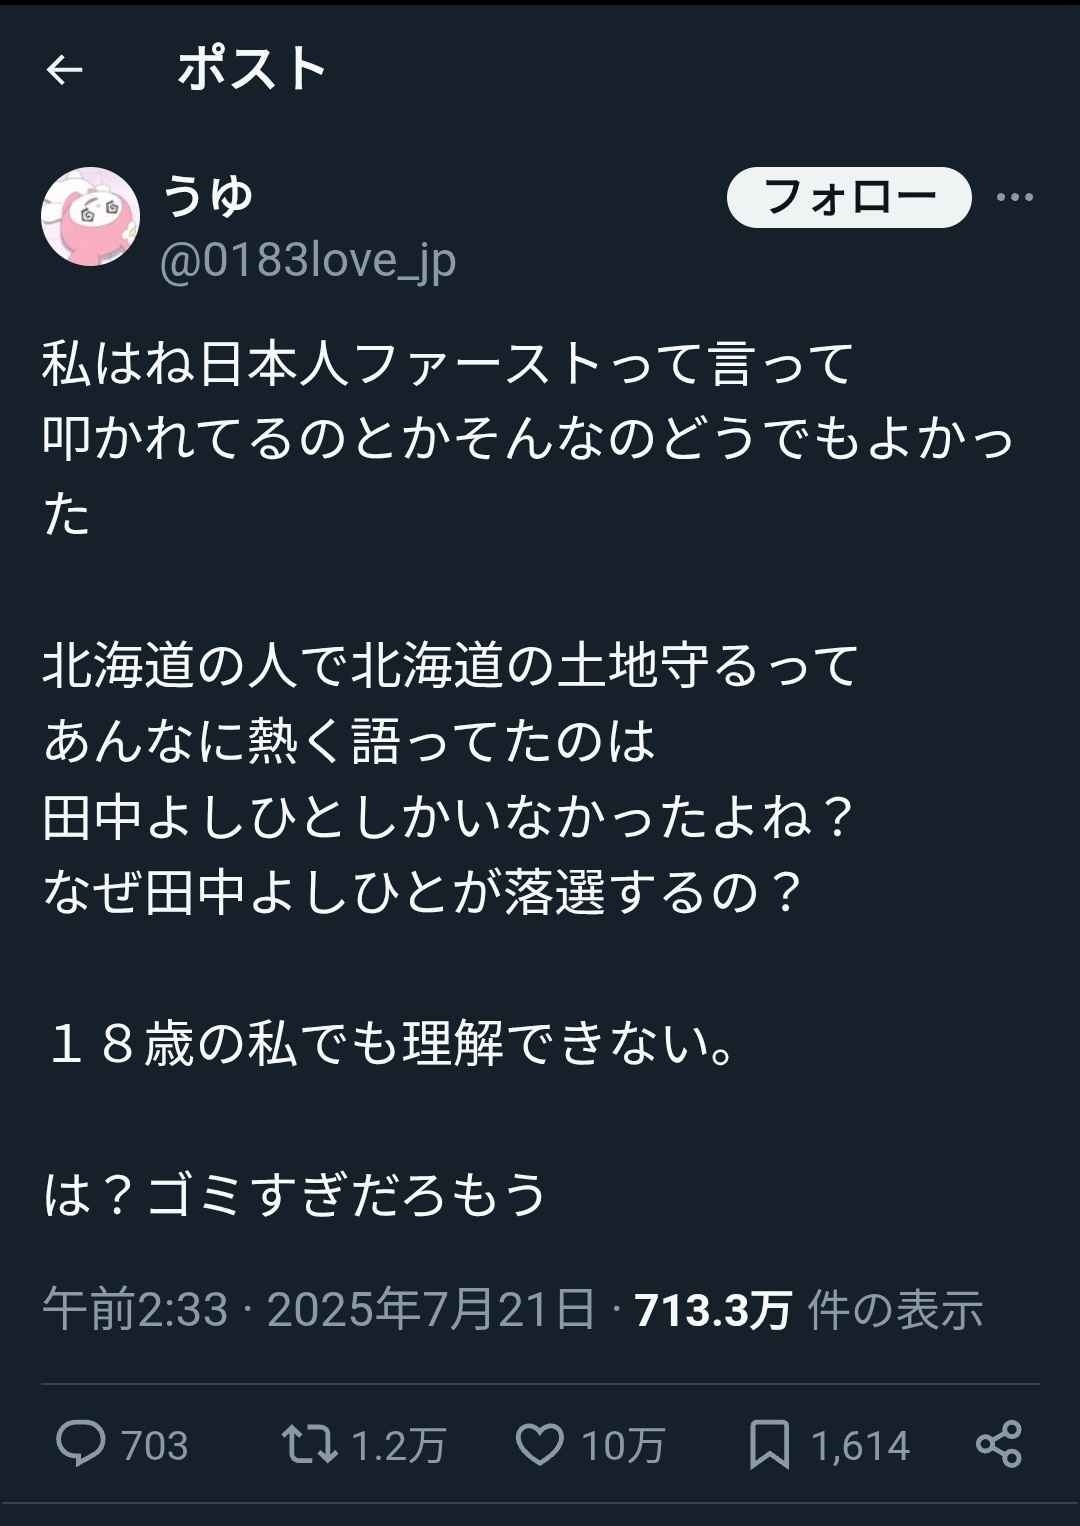Image resolution: width=1080 pixels, height=1526 pixels.
Task: Tap the post text about 田中よしひと
Action: pos(448,817)
